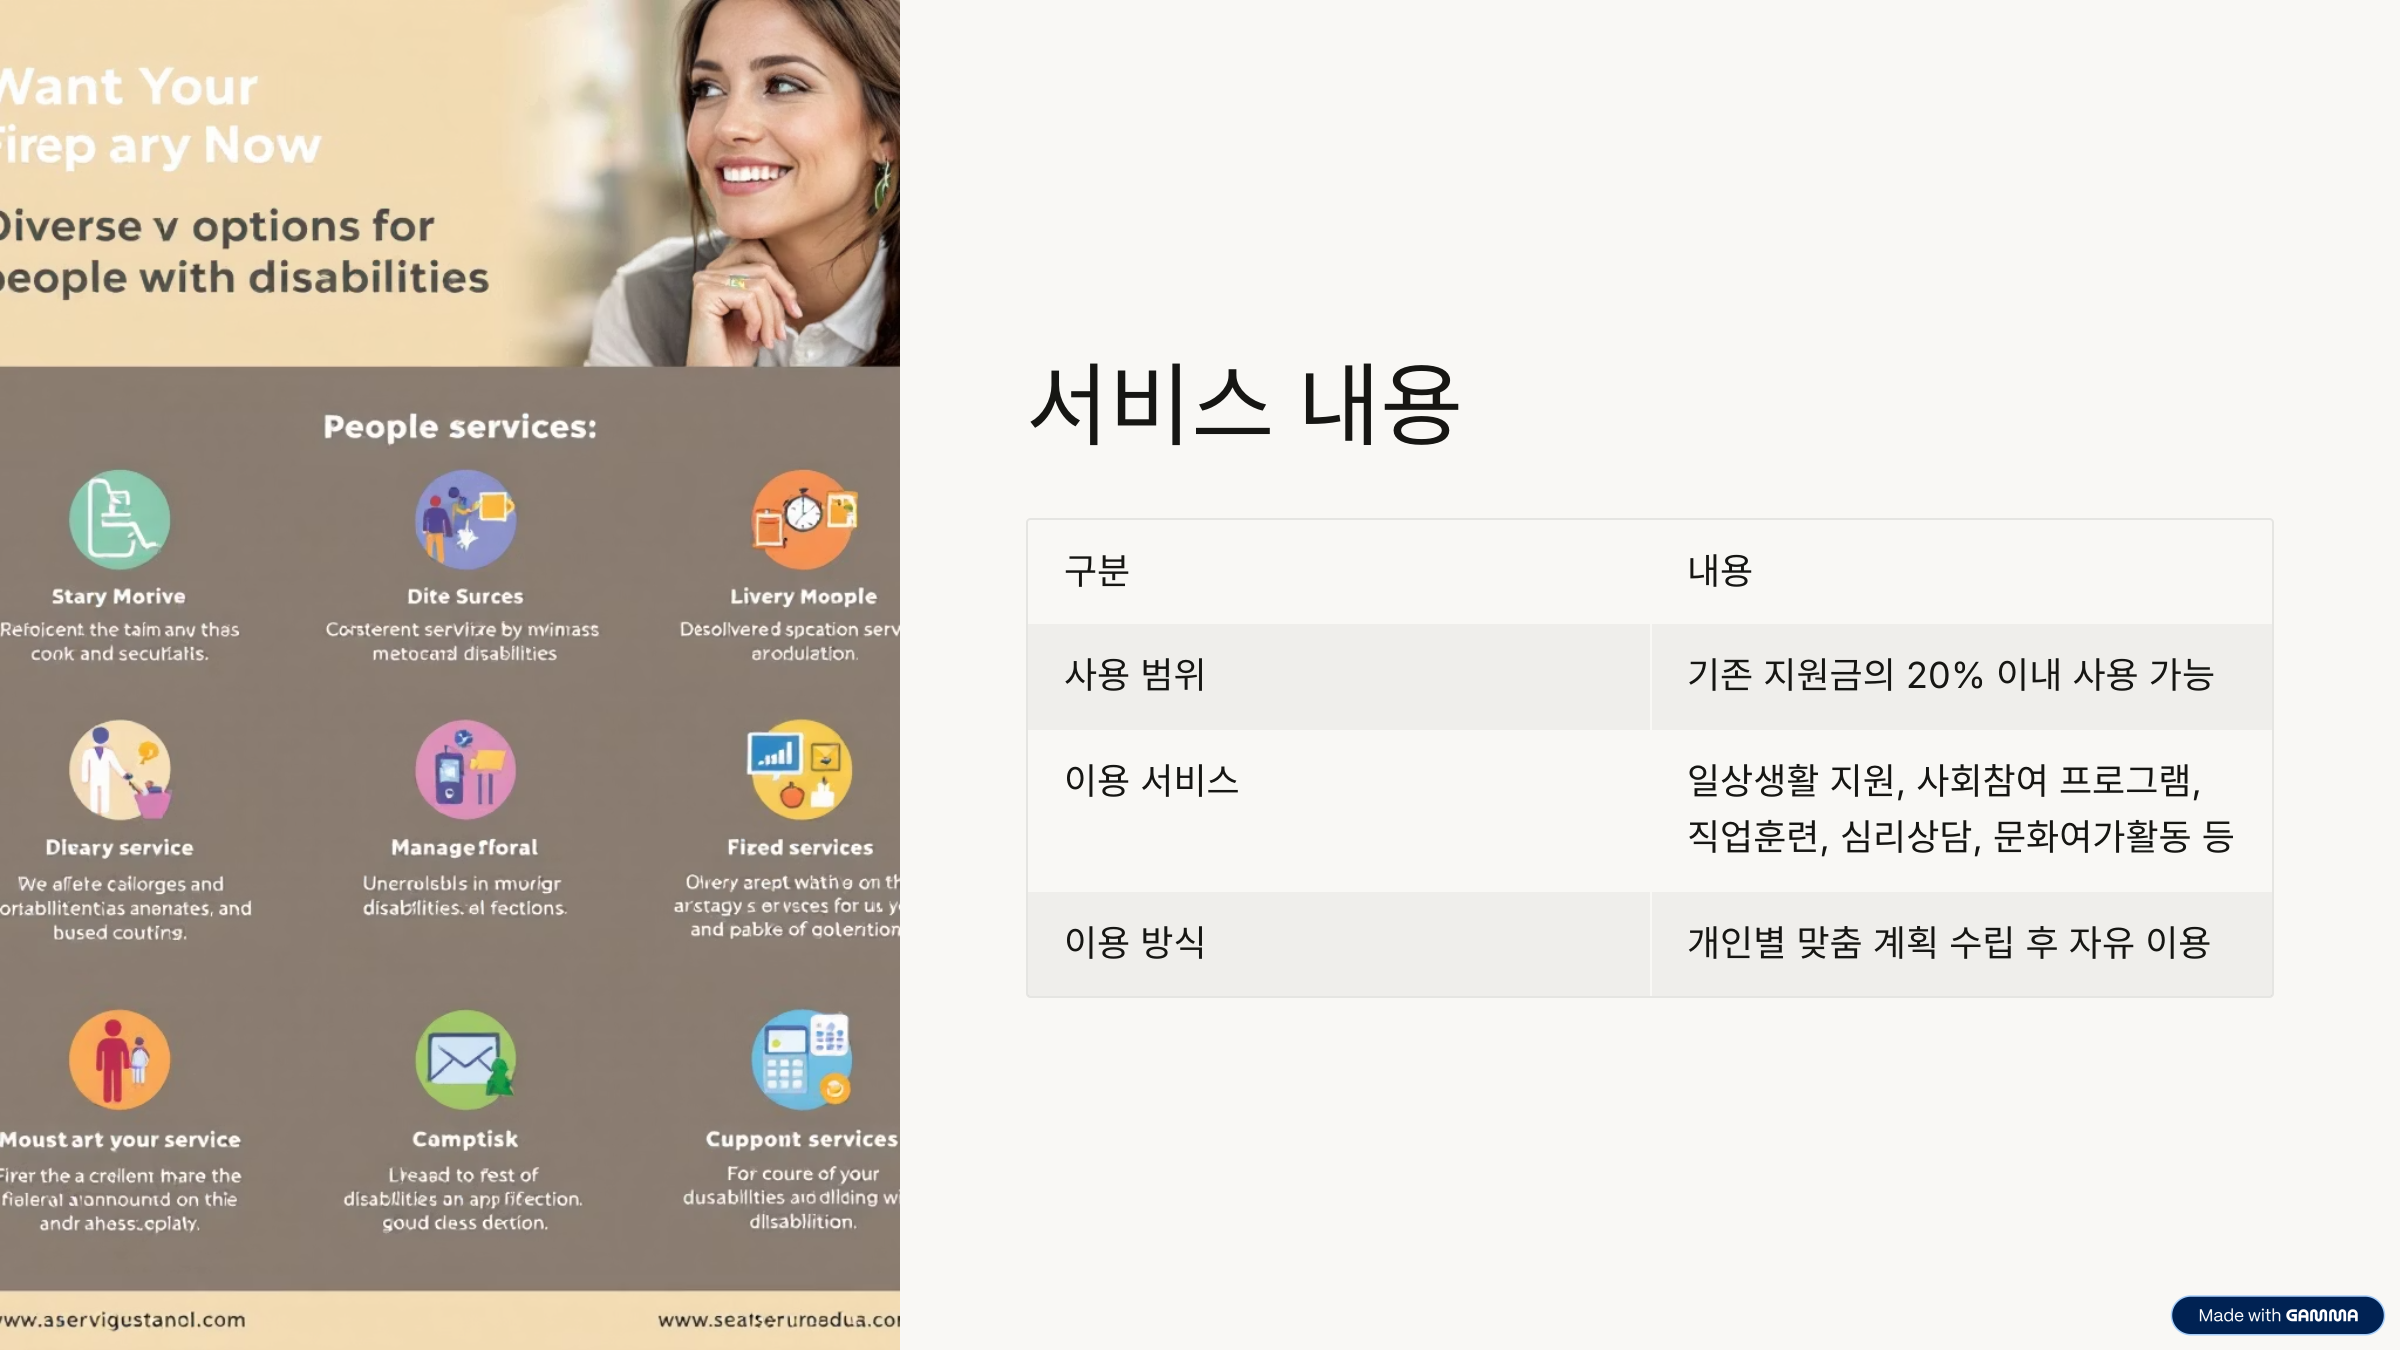Click the green wheelchair Stary Morive icon

click(119, 520)
